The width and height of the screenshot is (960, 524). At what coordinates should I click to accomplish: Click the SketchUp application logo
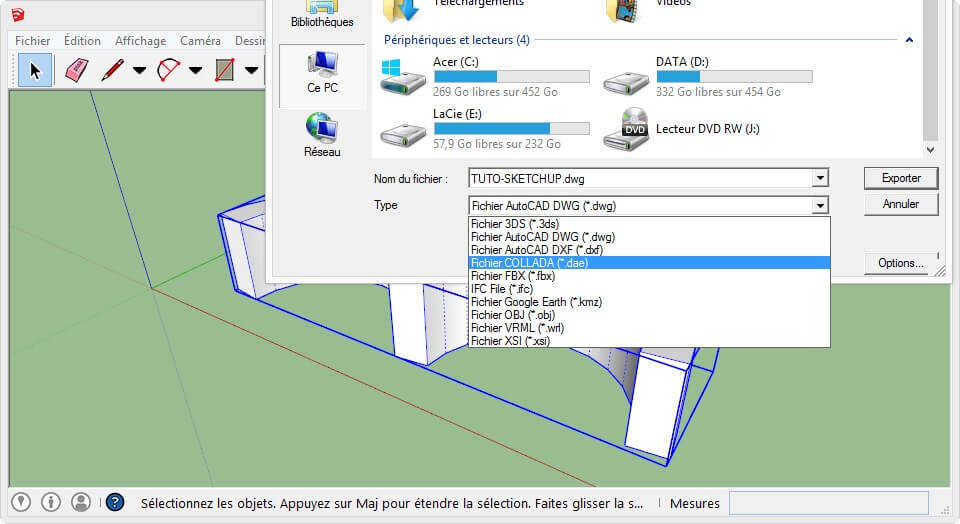pyautogui.click(x=18, y=15)
